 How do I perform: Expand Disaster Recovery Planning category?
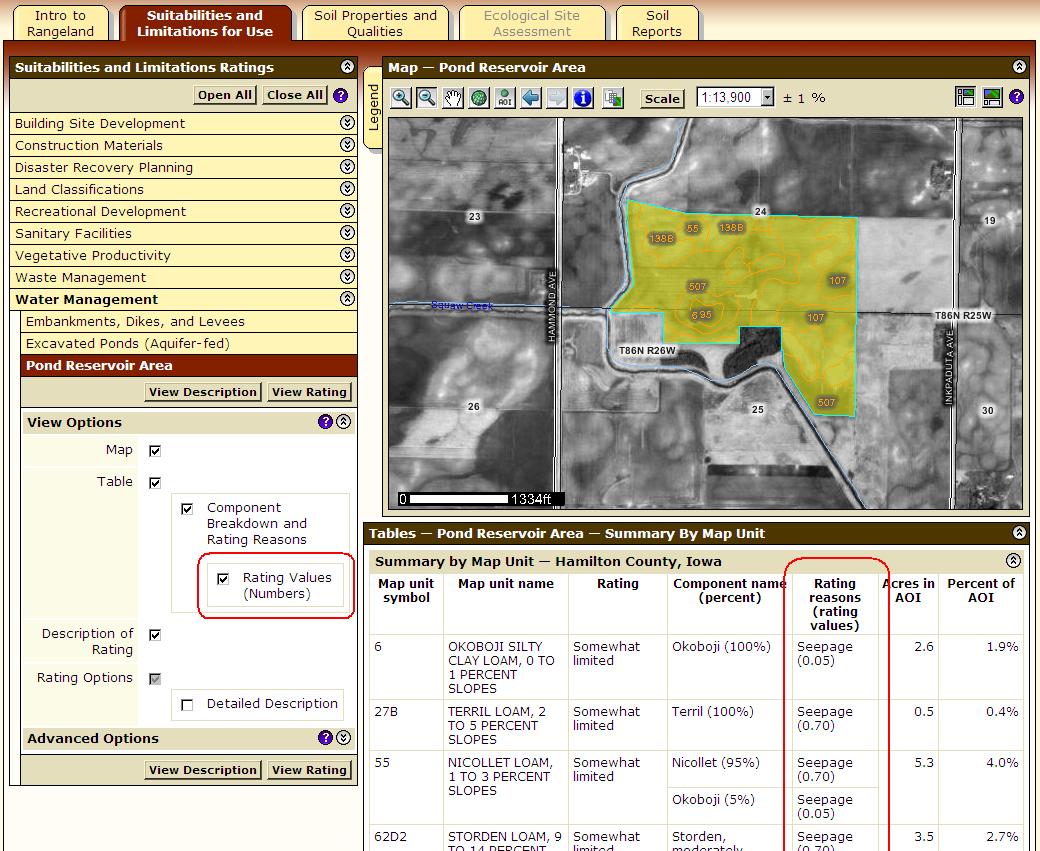click(347, 166)
